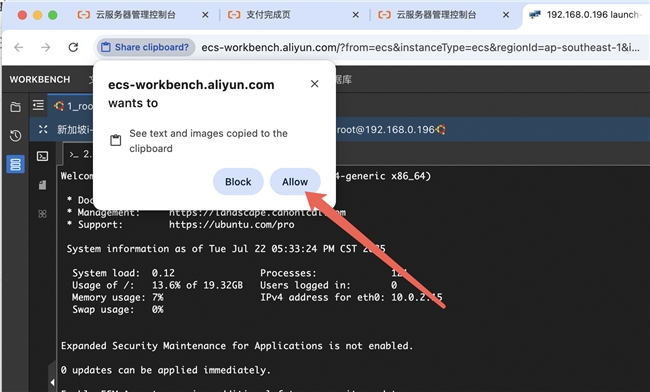The height and width of the screenshot is (392, 650).
Task: Open the grid apps panel icon
Action: (x=42, y=214)
